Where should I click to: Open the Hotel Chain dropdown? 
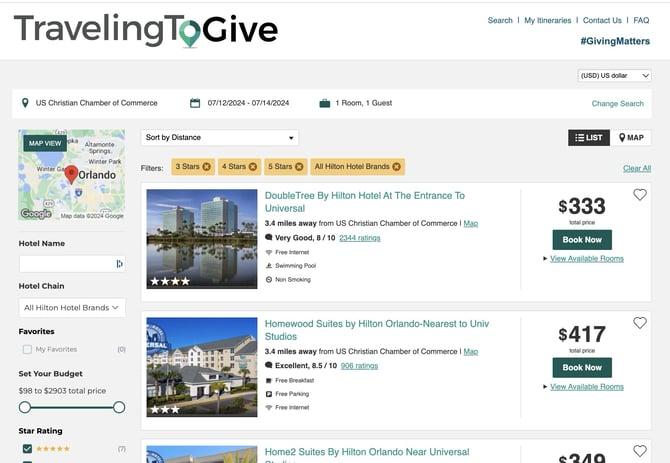tap(72, 308)
